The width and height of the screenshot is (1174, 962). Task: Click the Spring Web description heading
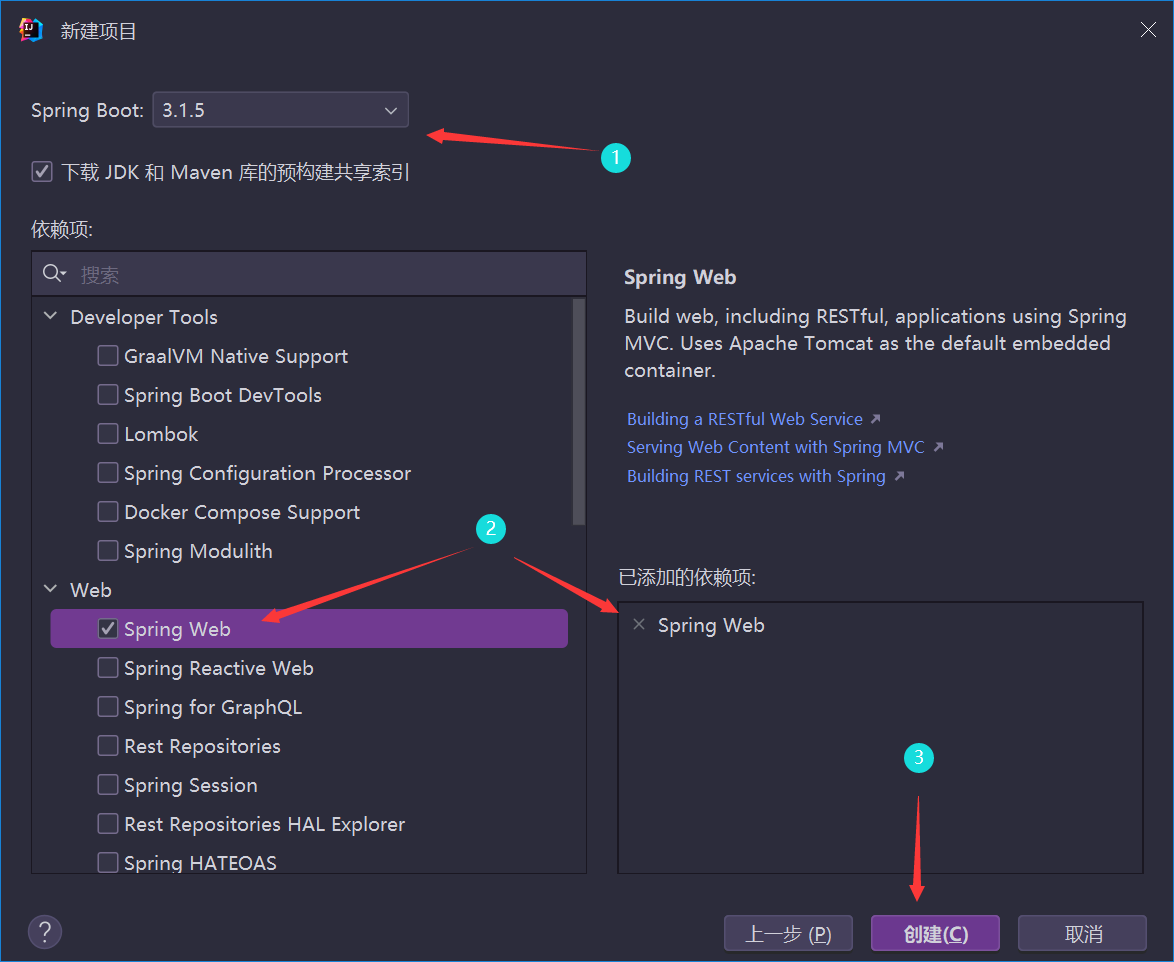(x=680, y=277)
